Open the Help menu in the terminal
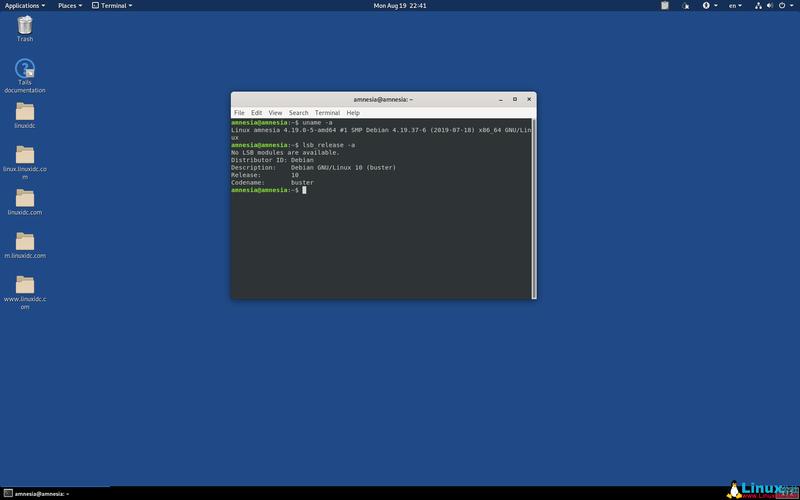The height and width of the screenshot is (500, 800). pos(353,113)
